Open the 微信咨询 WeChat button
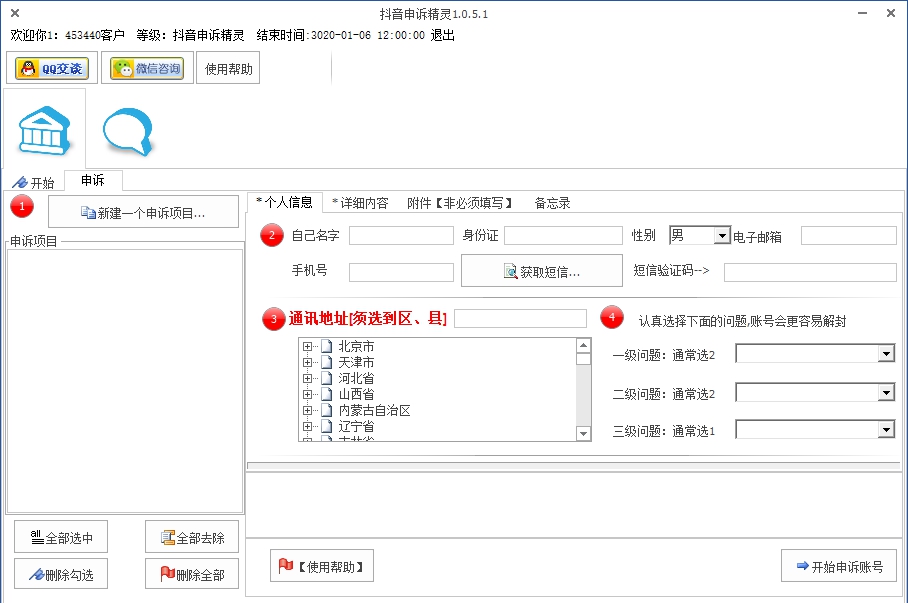Image resolution: width=908 pixels, height=603 pixels. click(147, 68)
